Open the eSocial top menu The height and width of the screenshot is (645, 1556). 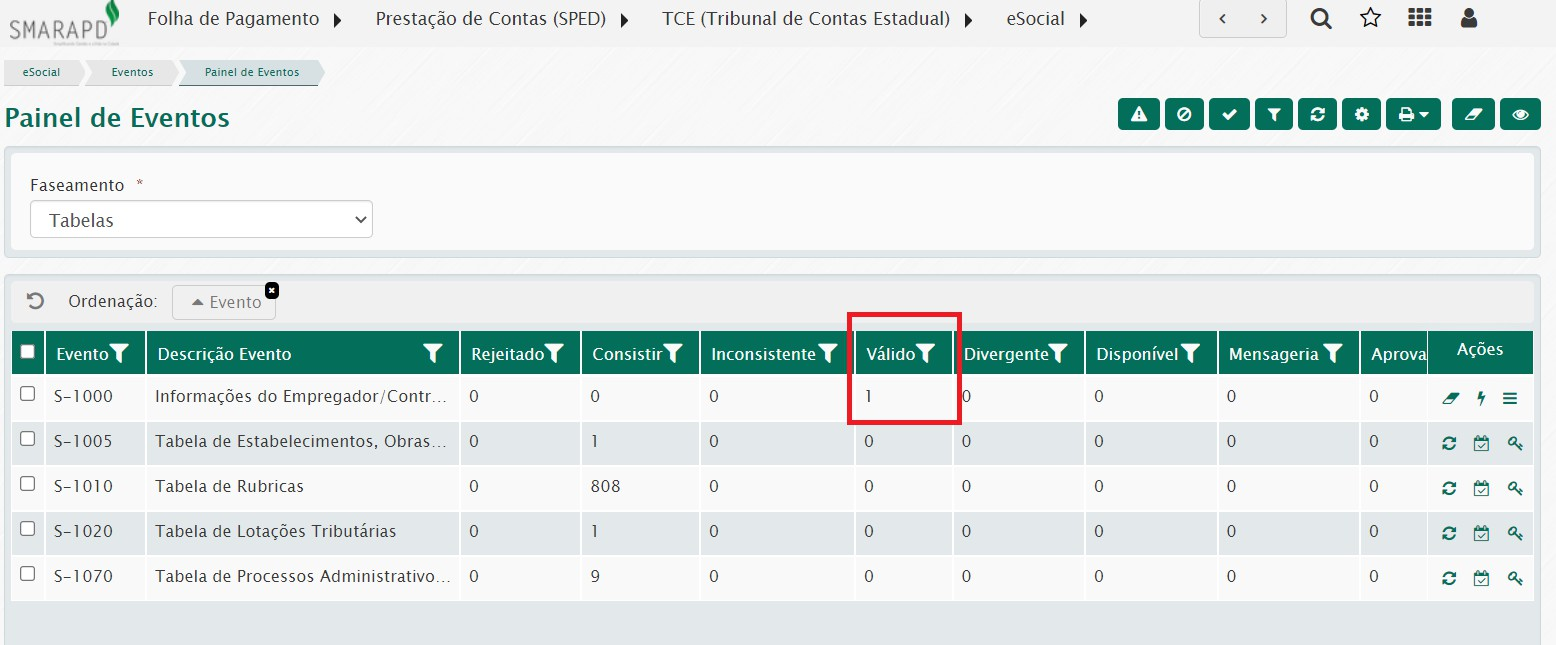pos(1046,19)
